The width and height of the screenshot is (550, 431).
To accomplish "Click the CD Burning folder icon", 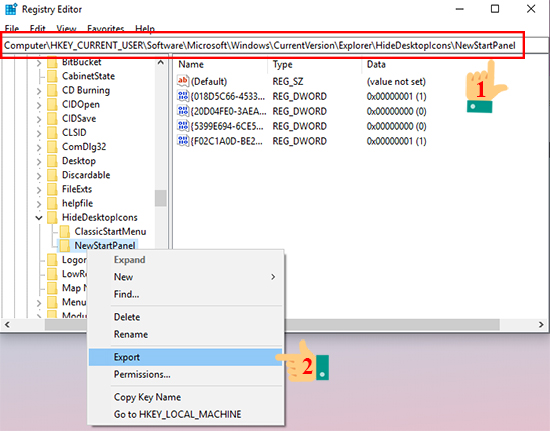I will tap(52, 90).
